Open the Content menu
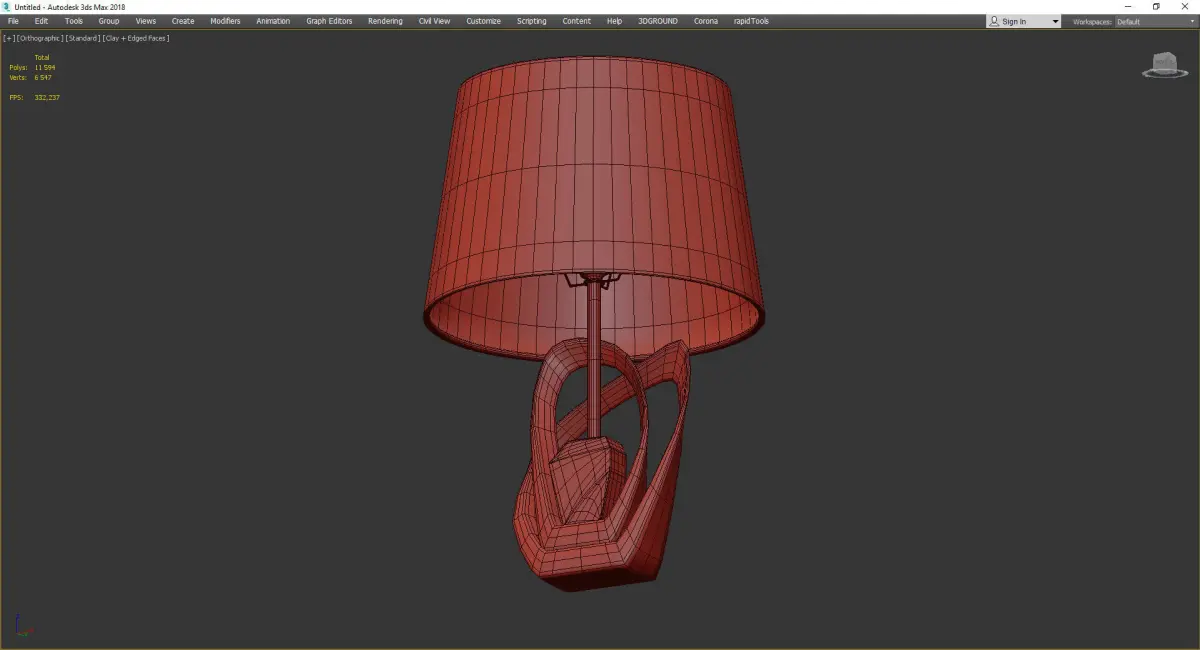The width and height of the screenshot is (1200, 650). (x=576, y=21)
